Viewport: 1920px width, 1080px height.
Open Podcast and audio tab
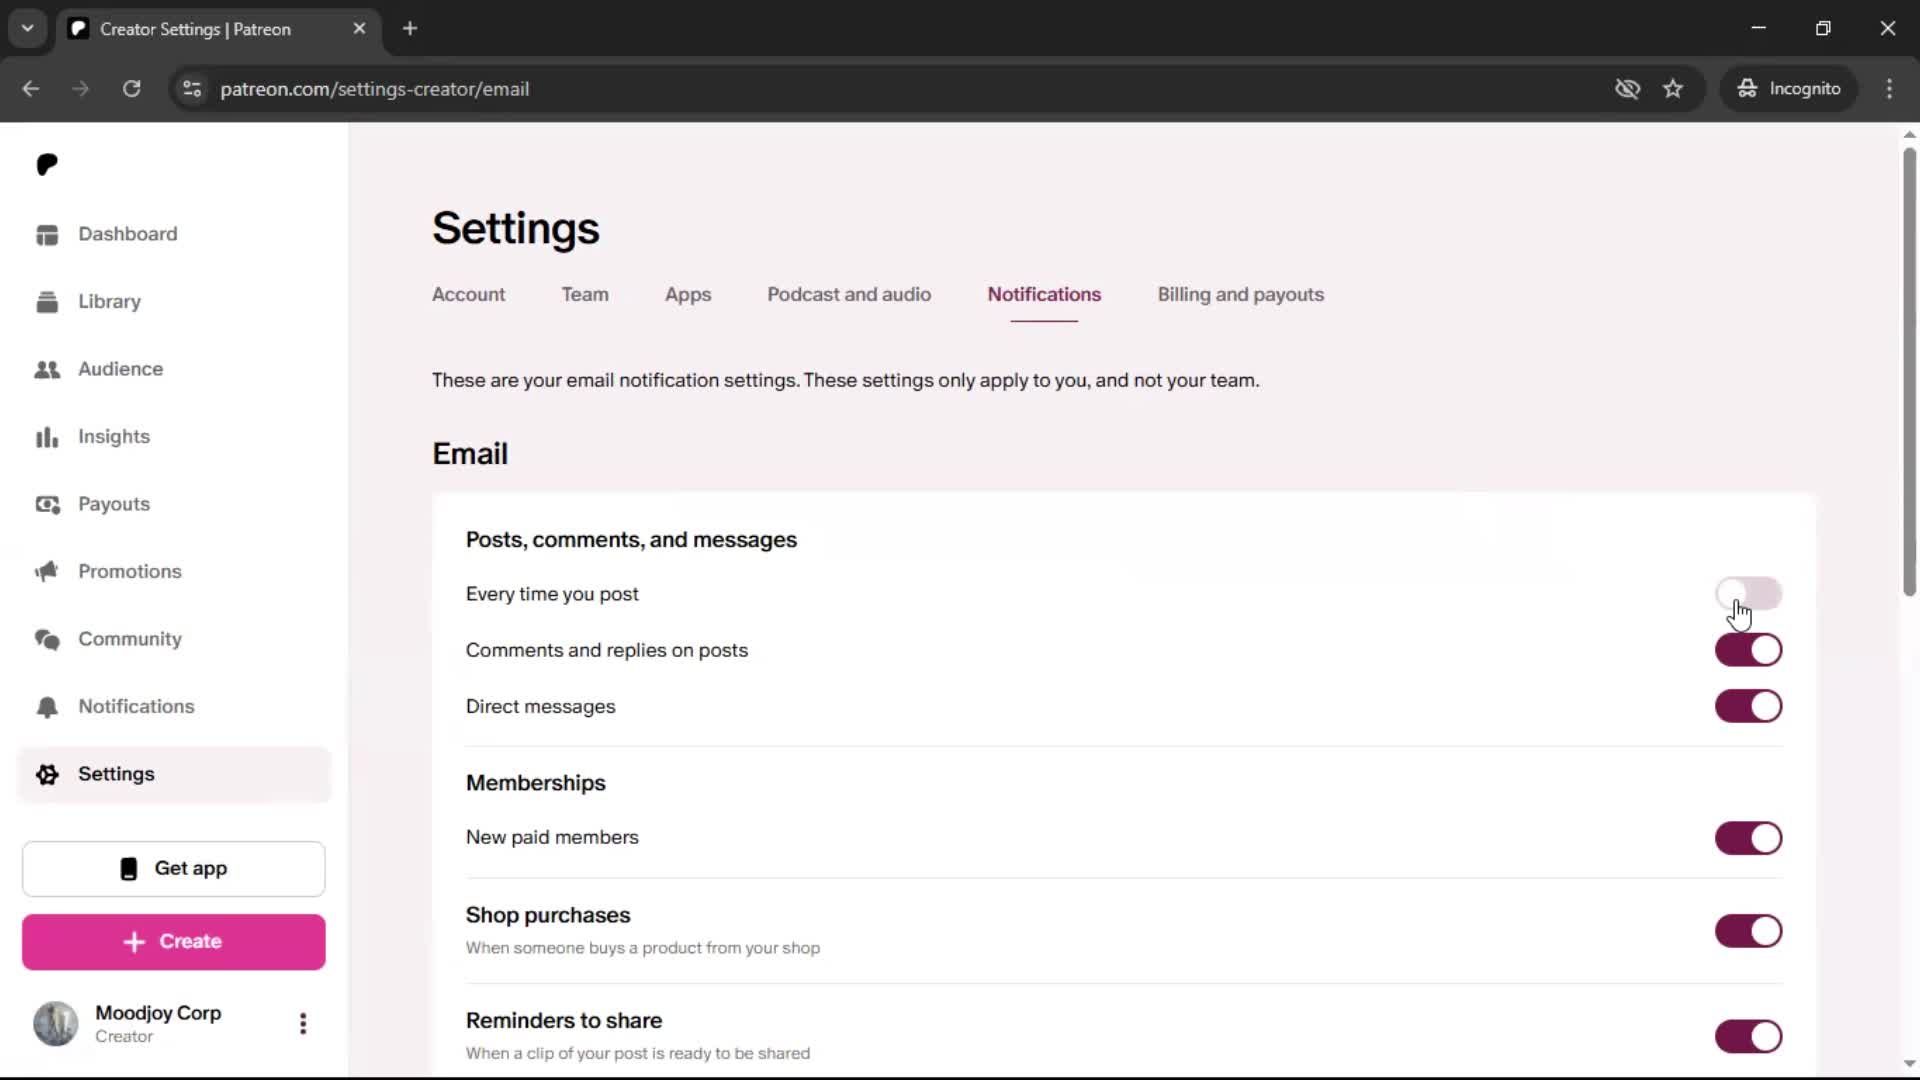[849, 295]
